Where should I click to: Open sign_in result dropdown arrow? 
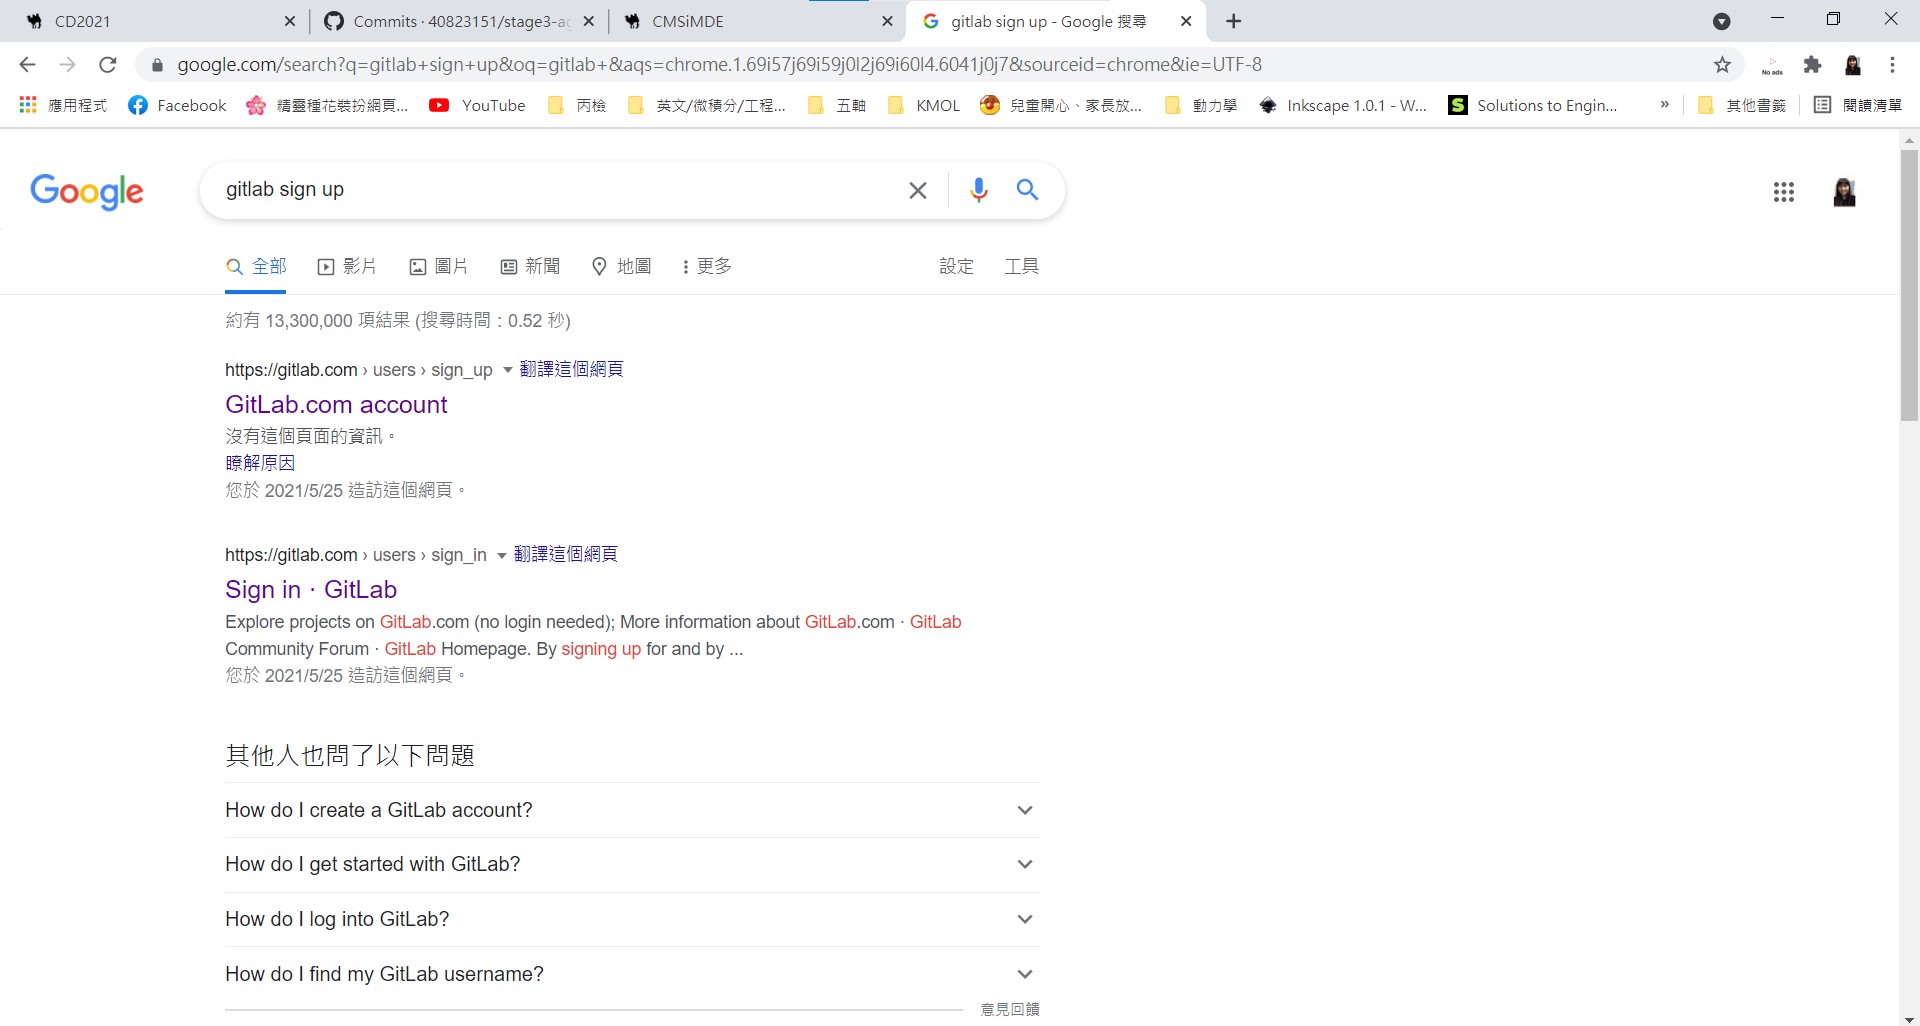pyautogui.click(x=501, y=556)
